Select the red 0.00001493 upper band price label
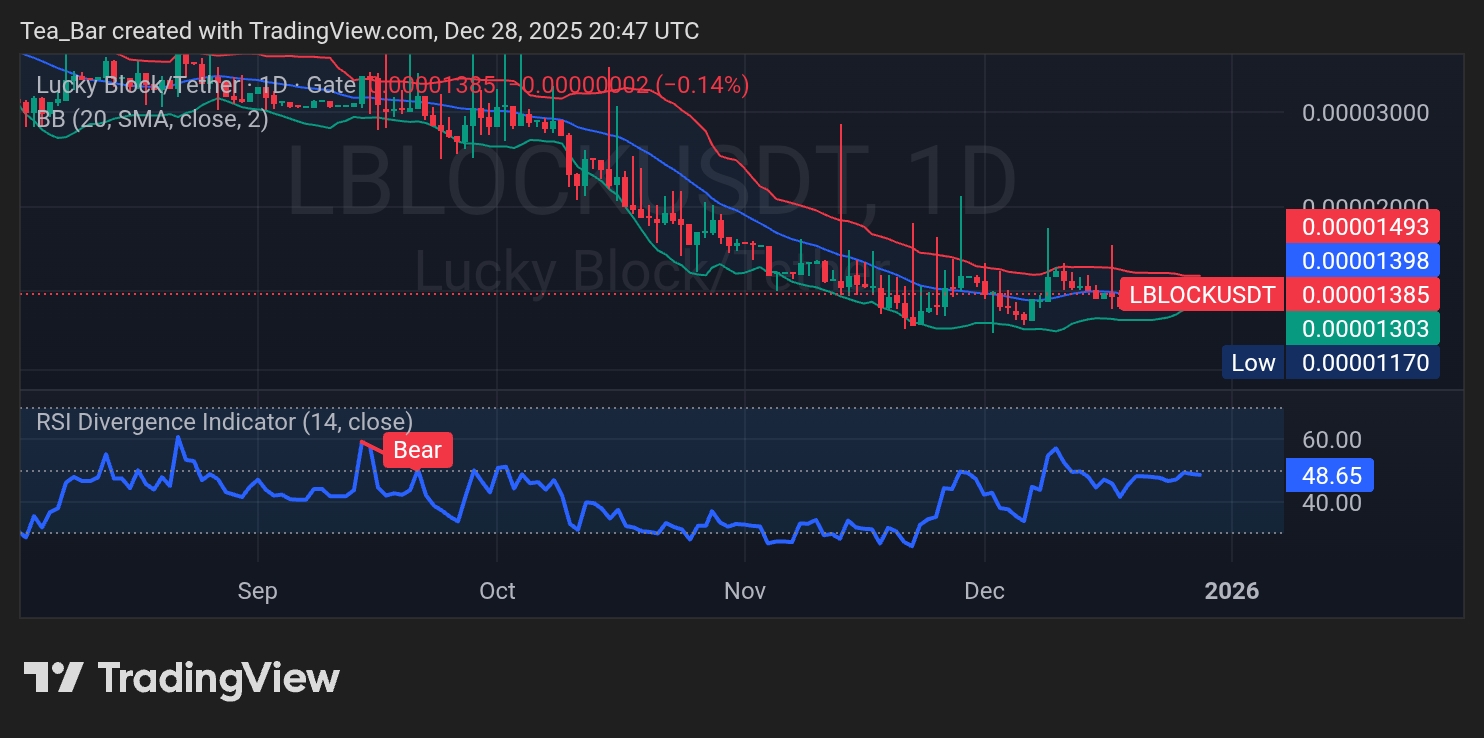The height and width of the screenshot is (738, 1484). pyautogui.click(x=1362, y=226)
